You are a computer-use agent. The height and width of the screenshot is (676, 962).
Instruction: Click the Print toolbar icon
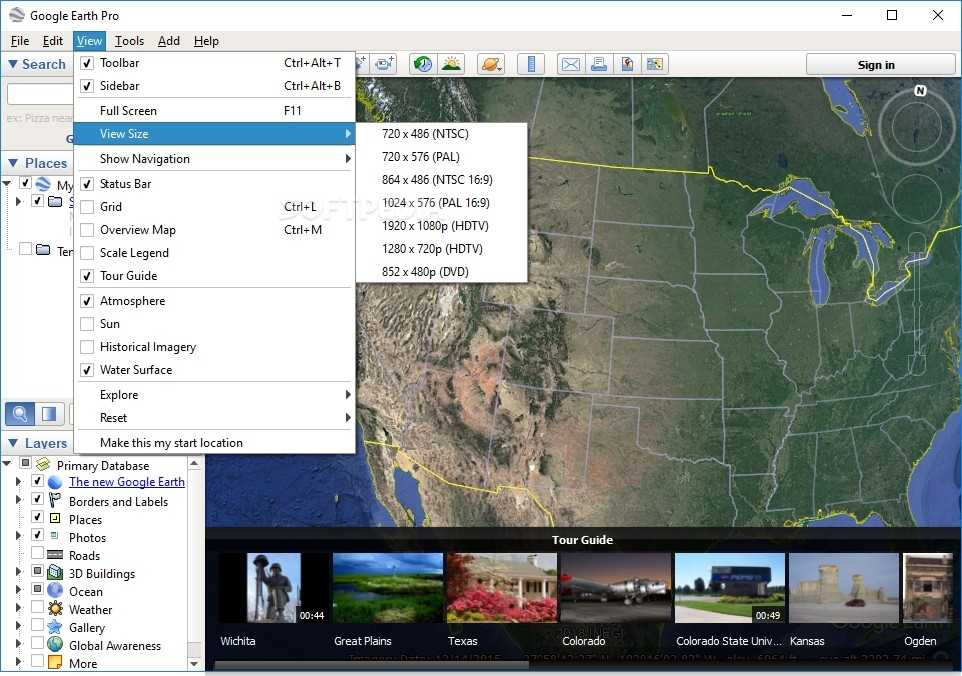coord(599,64)
